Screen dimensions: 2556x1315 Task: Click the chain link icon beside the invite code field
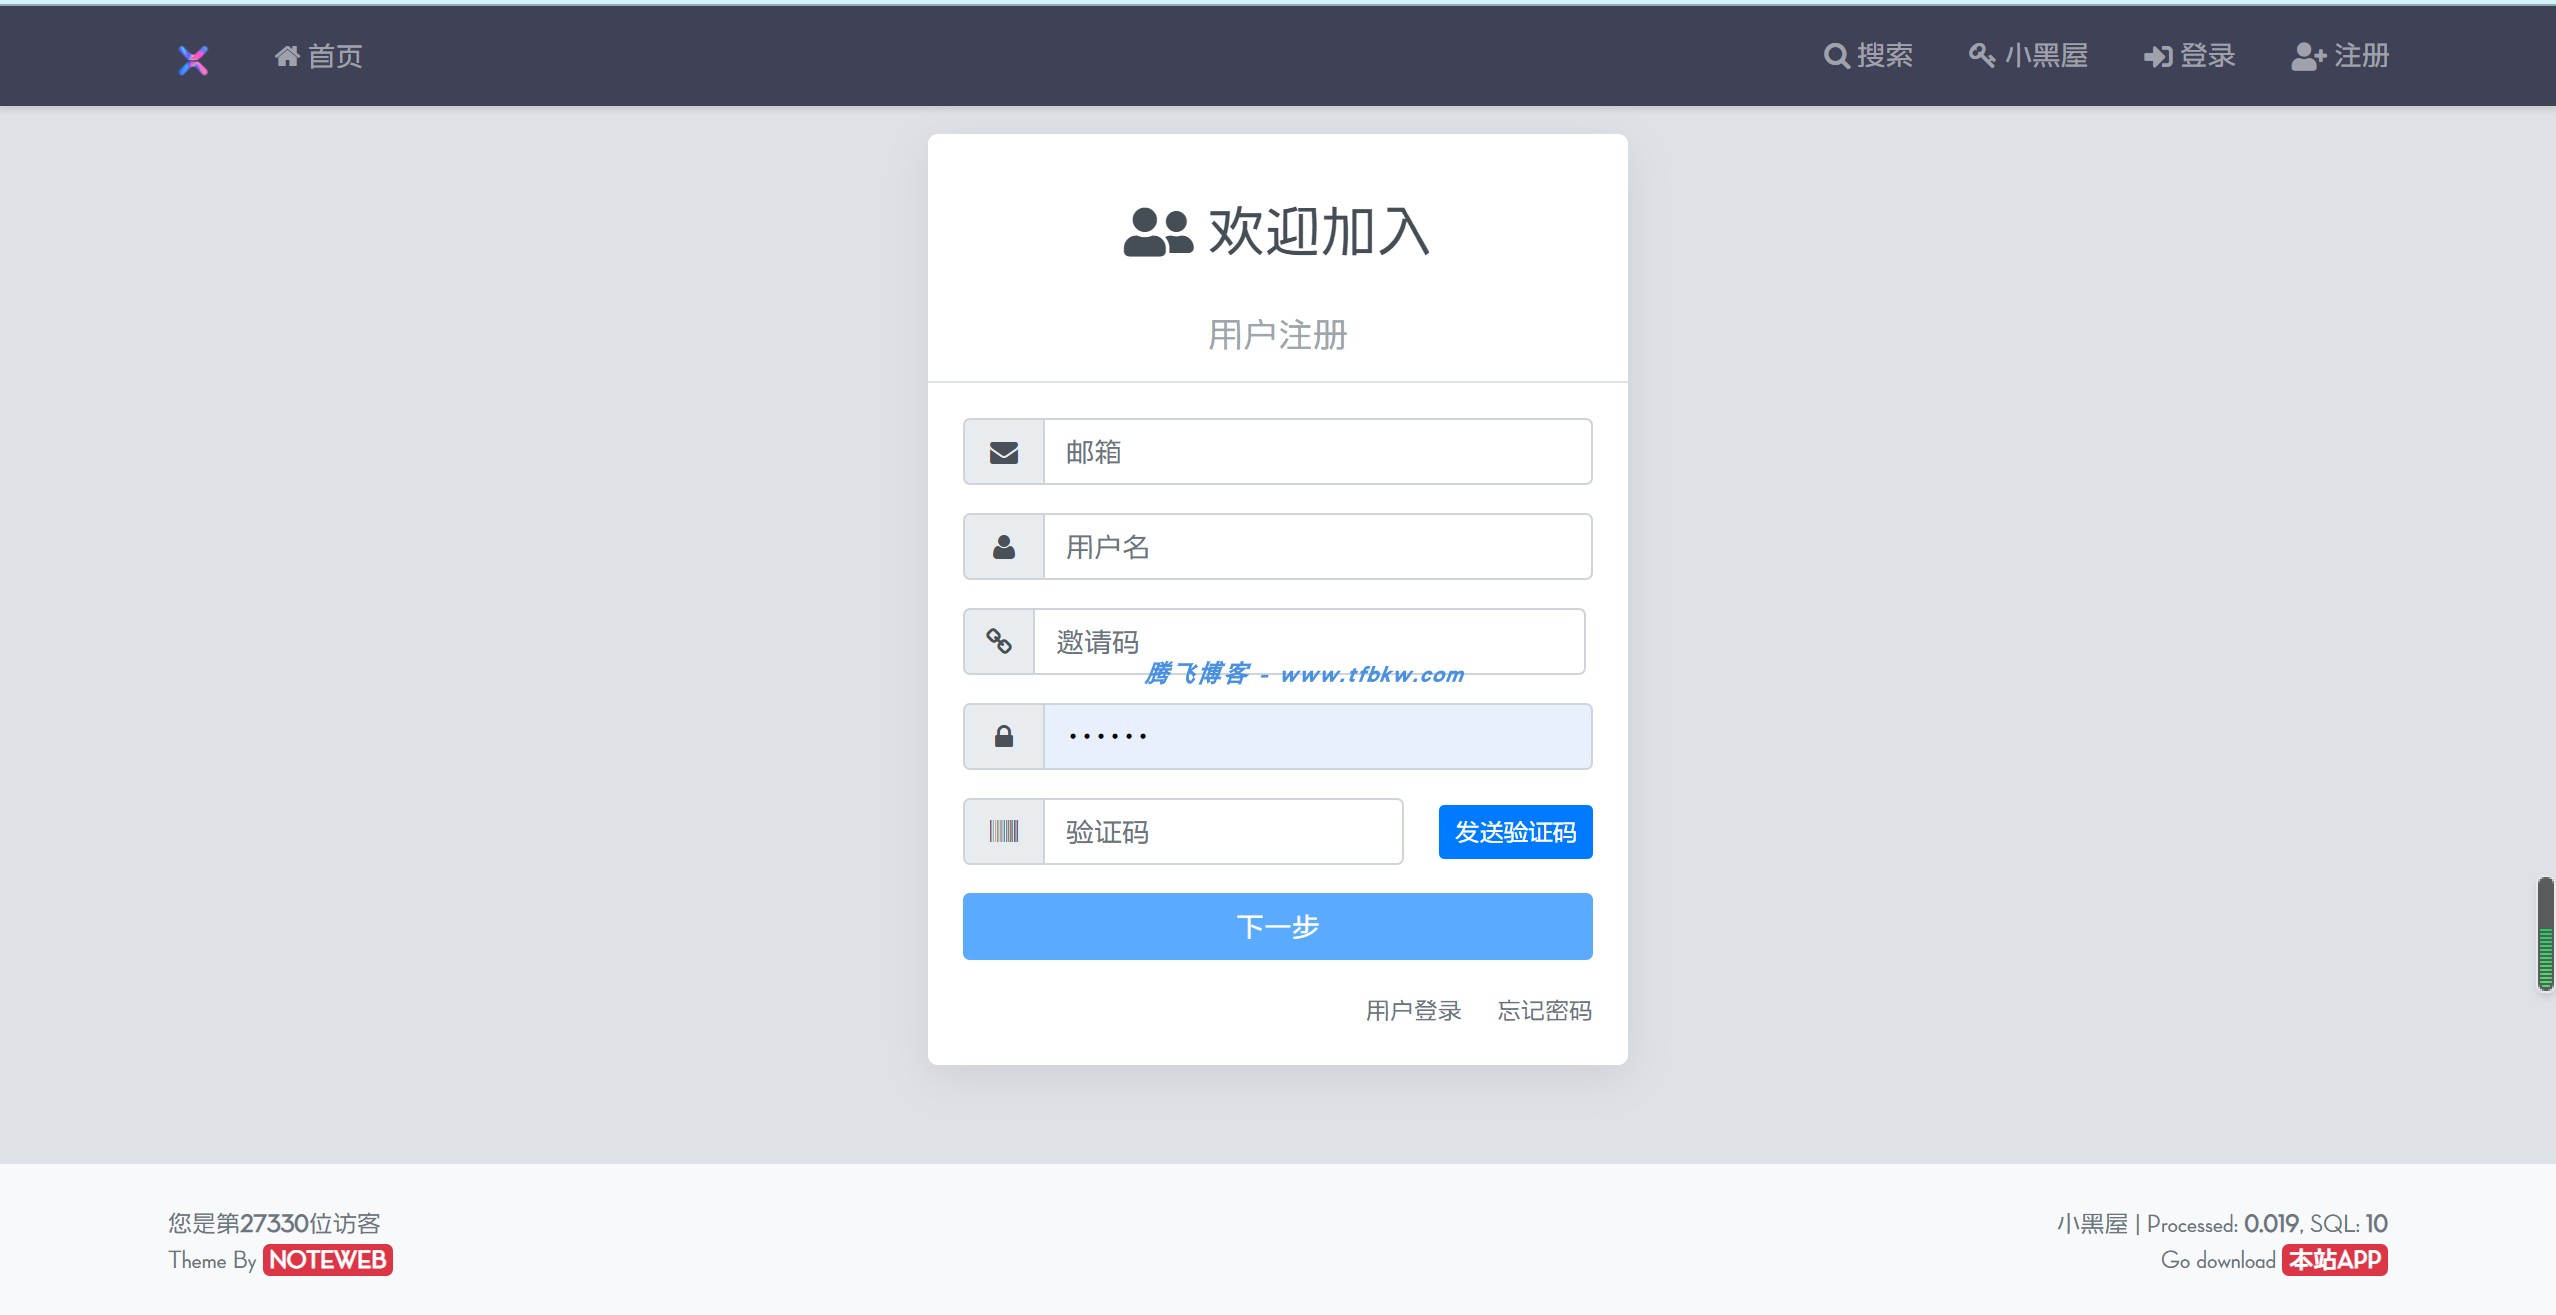(998, 641)
